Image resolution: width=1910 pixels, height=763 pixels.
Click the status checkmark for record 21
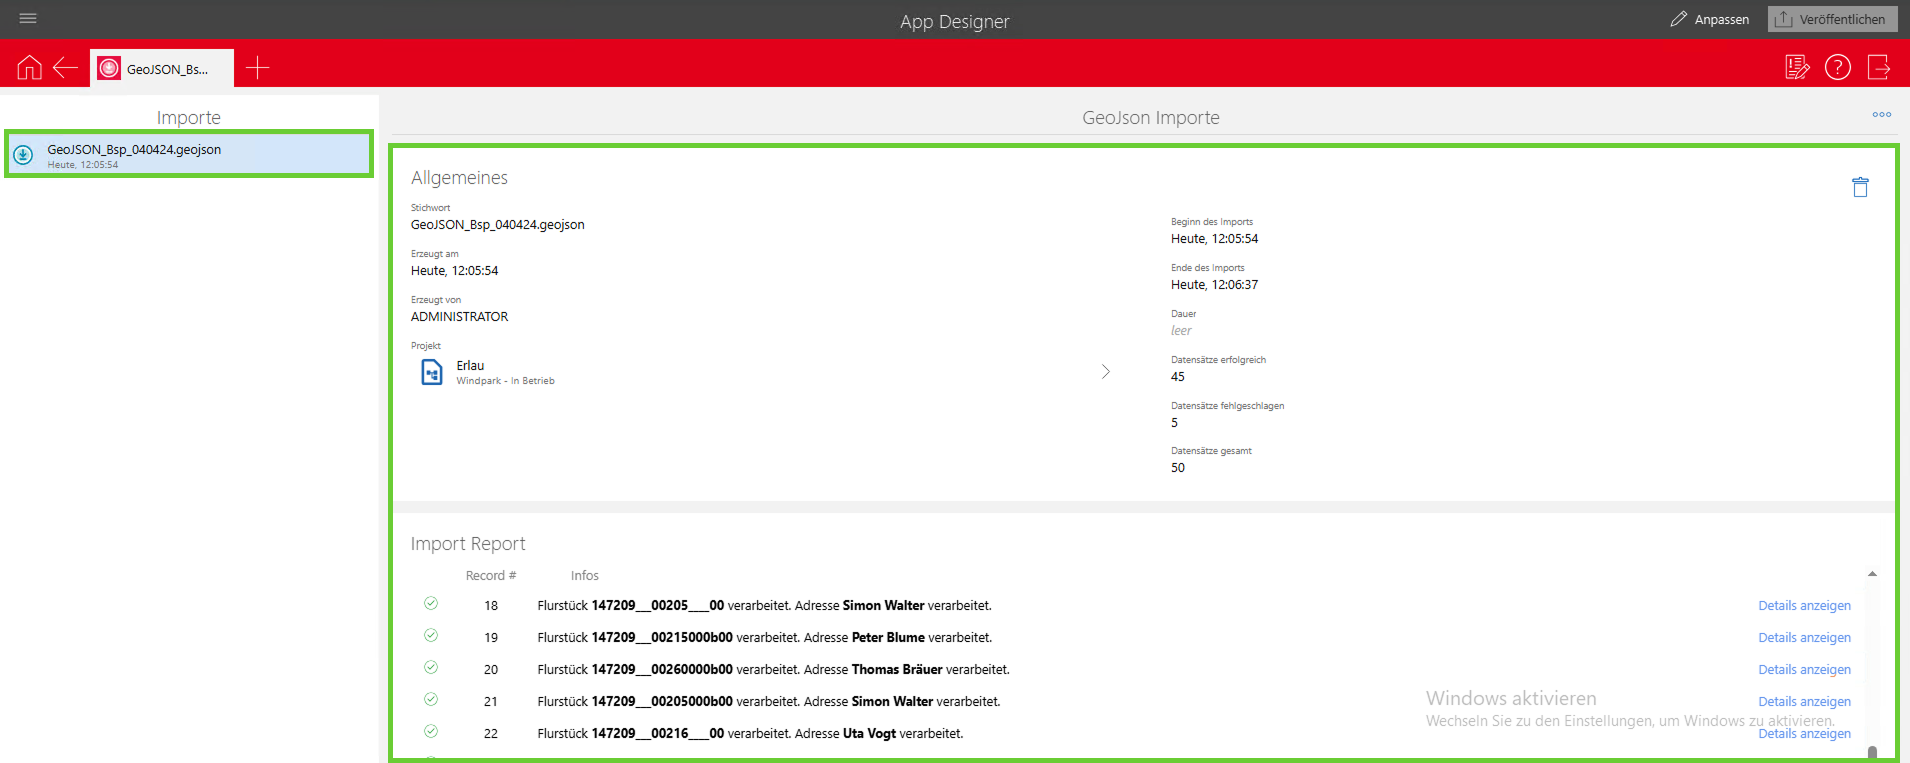click(431, 700)
